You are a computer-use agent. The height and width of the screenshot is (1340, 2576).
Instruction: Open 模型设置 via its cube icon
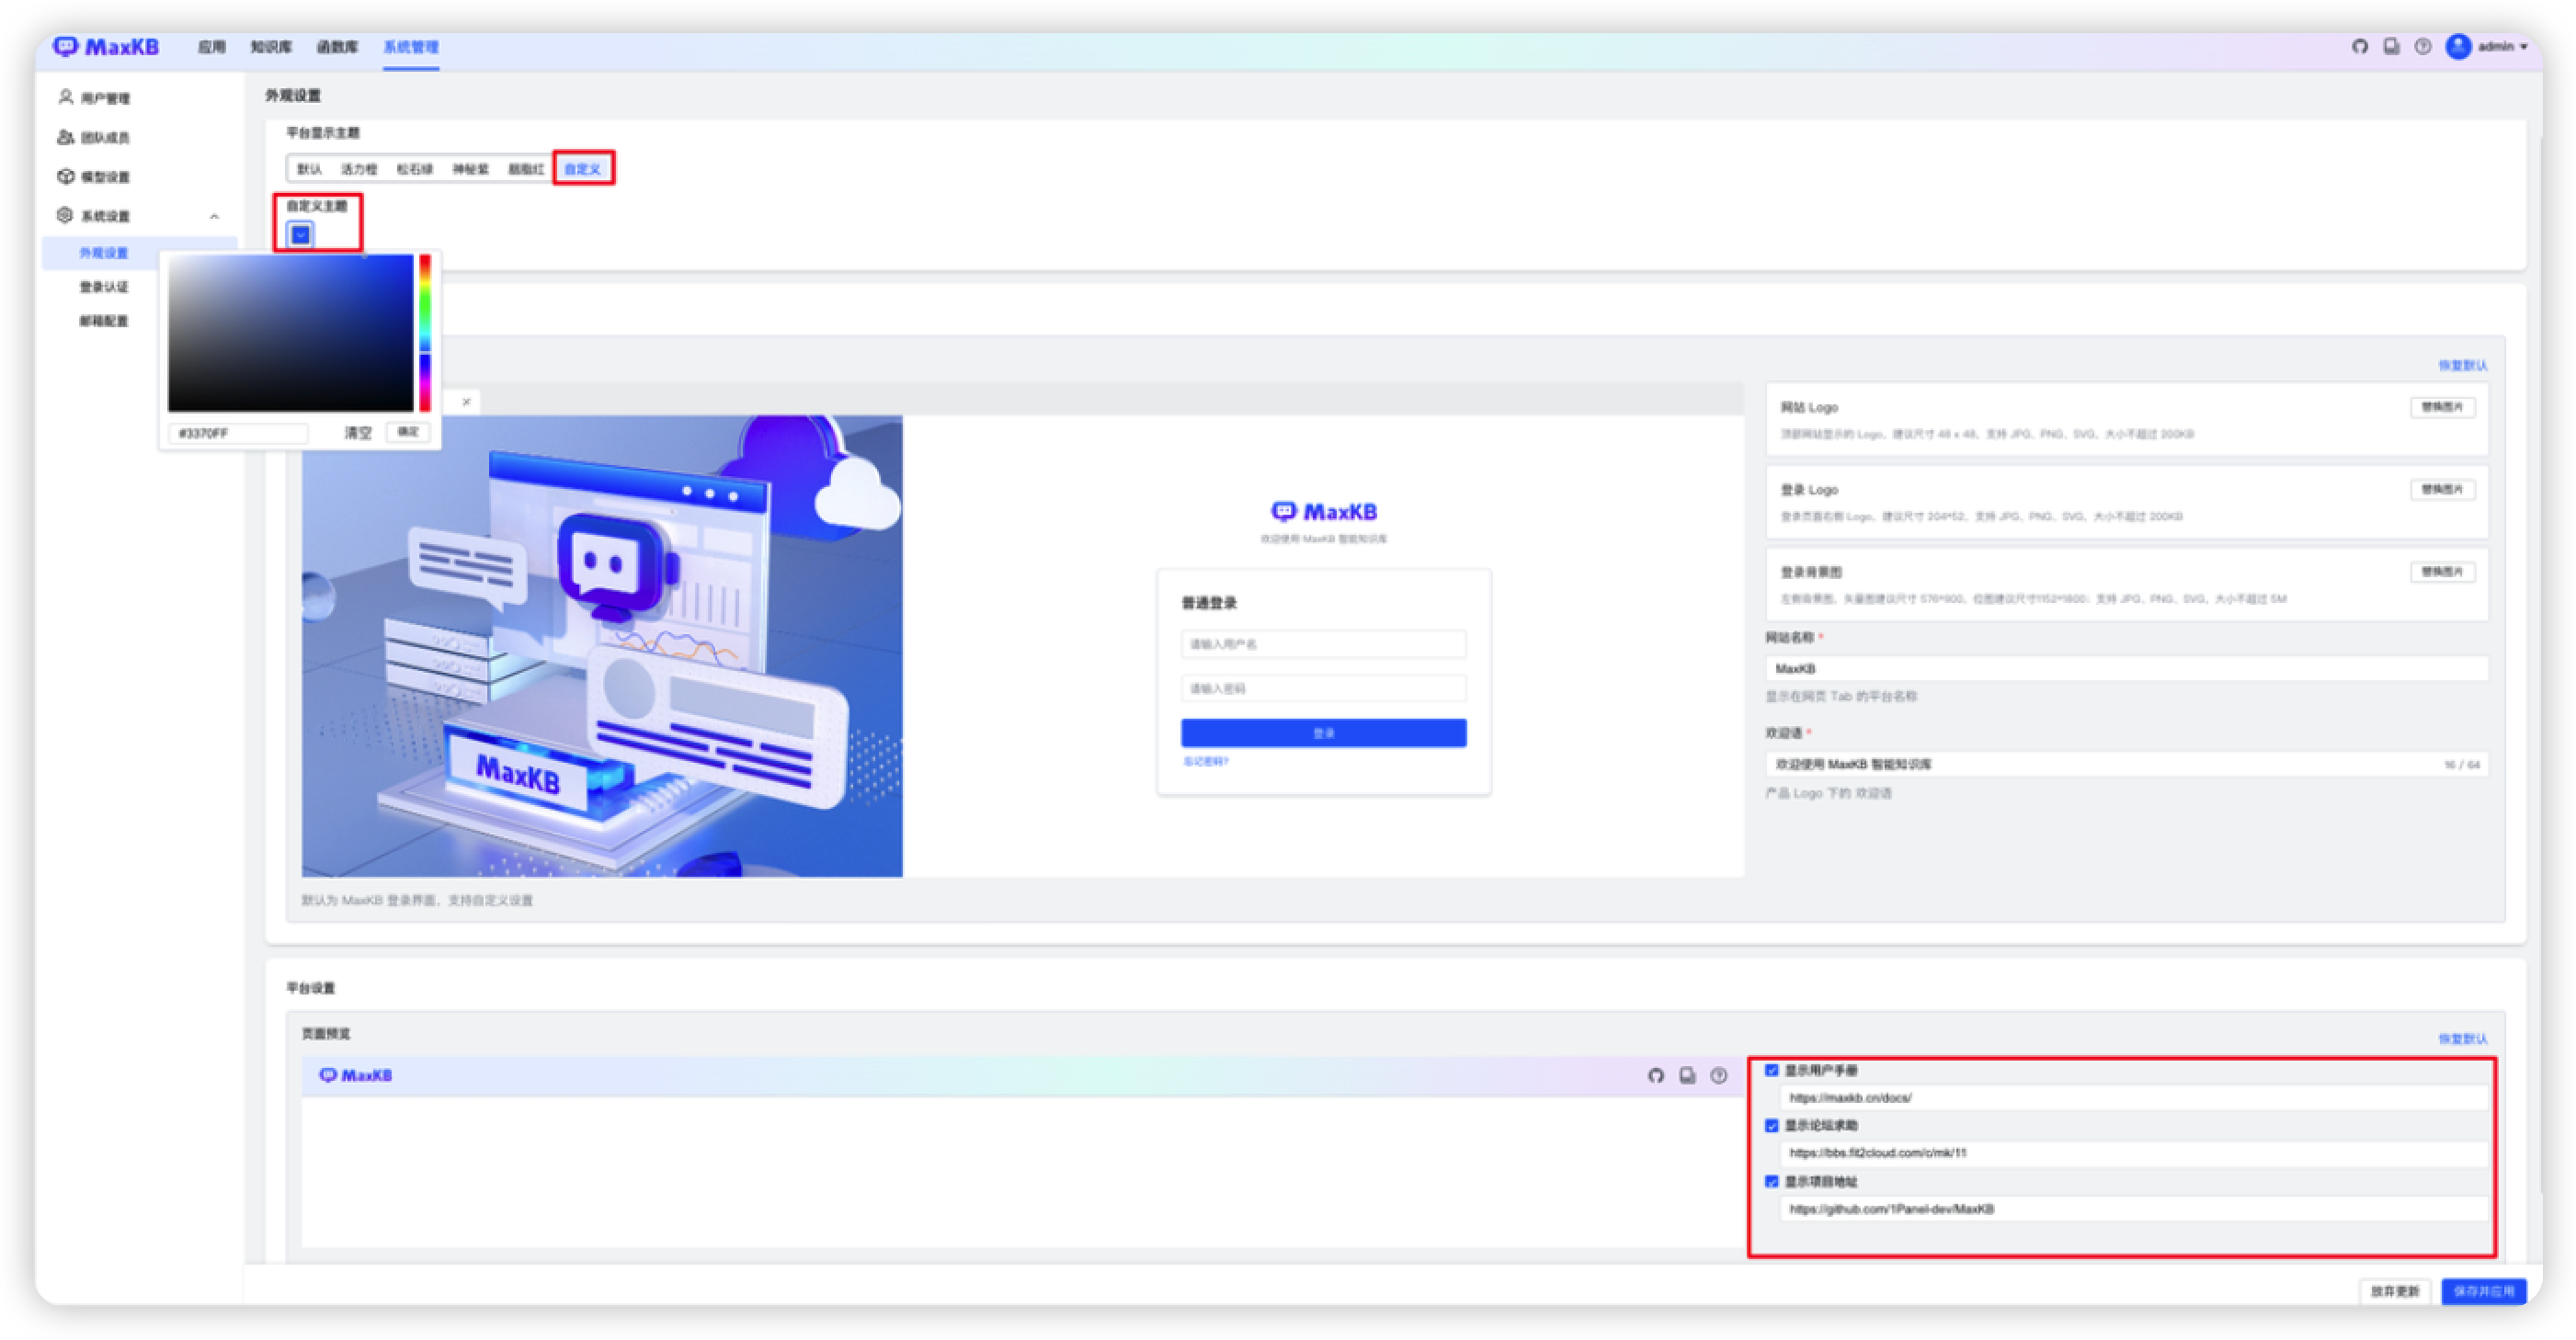(66, 176)
